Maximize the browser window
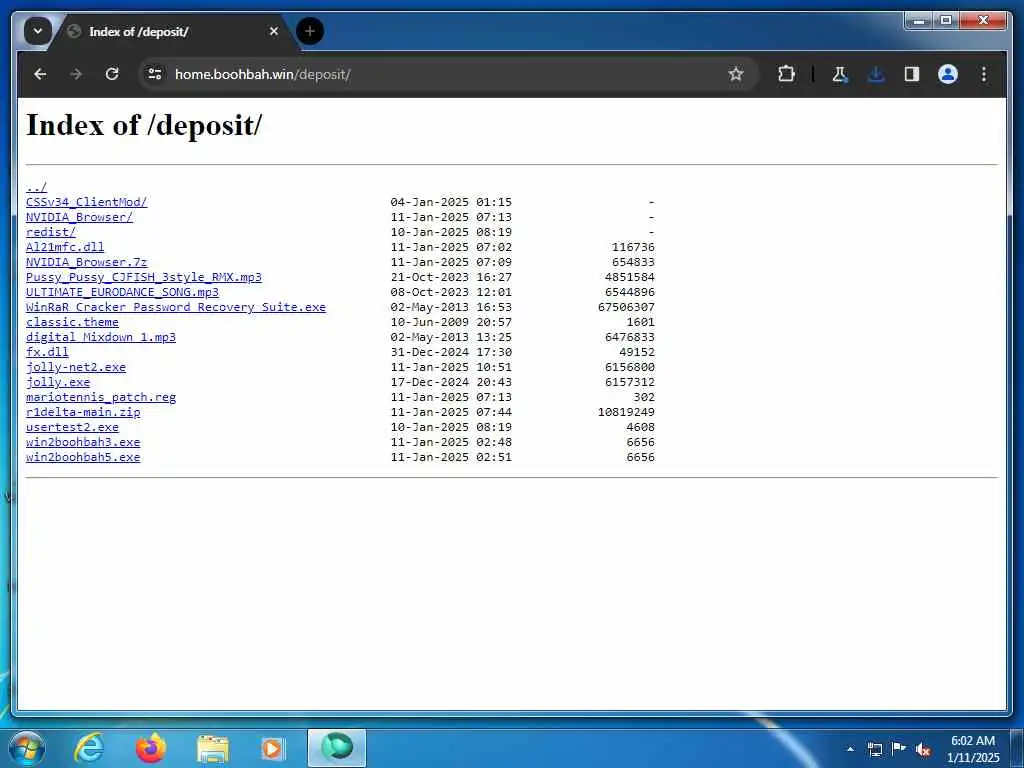 click(945, 21)
